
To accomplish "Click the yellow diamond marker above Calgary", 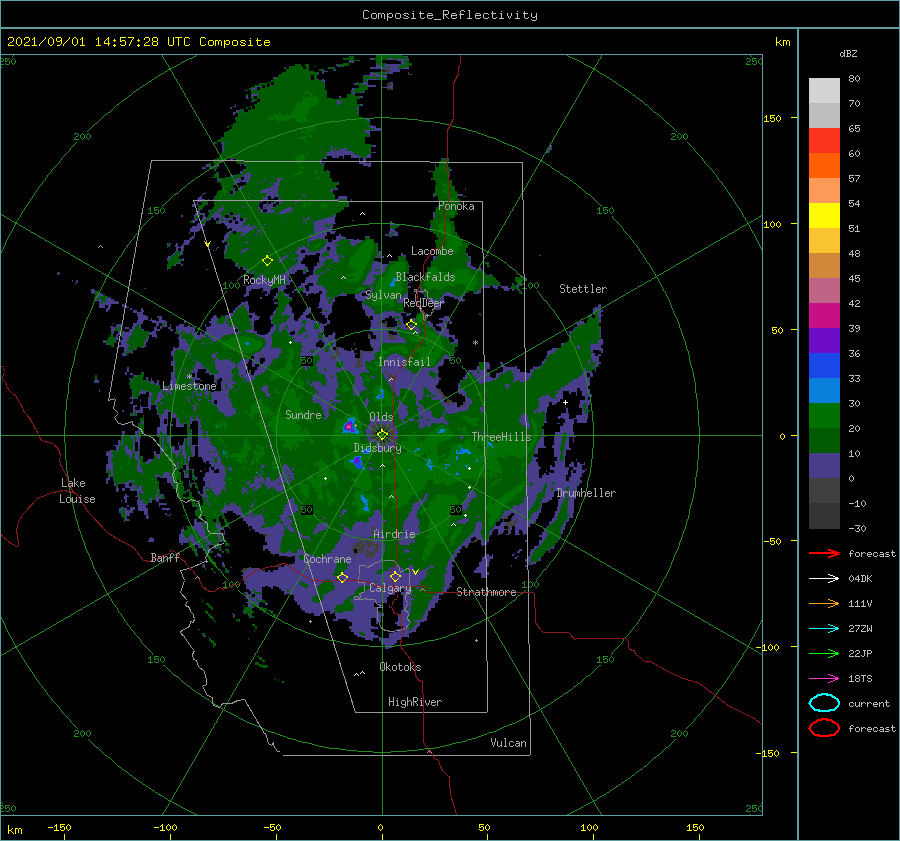I will 395,576.
